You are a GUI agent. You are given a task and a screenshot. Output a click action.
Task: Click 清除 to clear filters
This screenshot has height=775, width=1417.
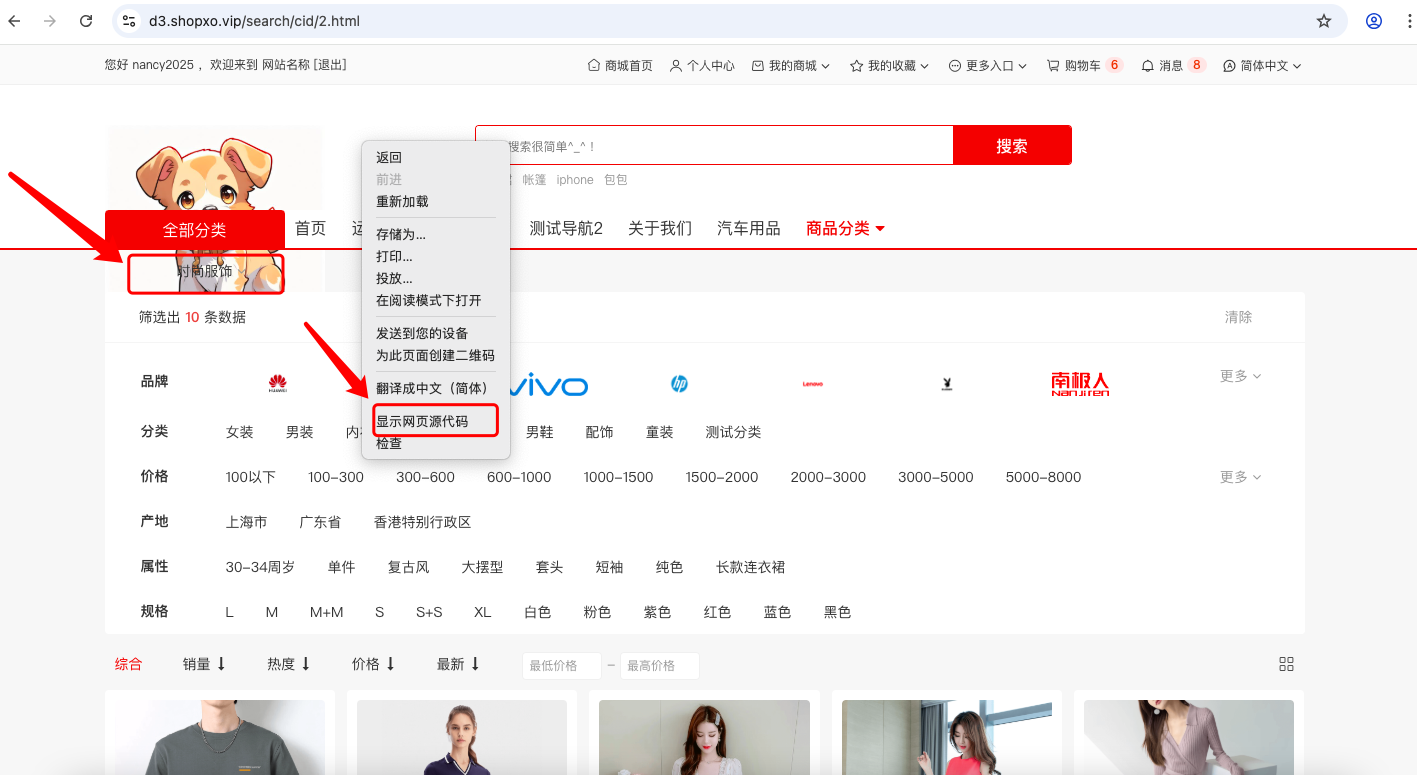(x=1238, y=317)
